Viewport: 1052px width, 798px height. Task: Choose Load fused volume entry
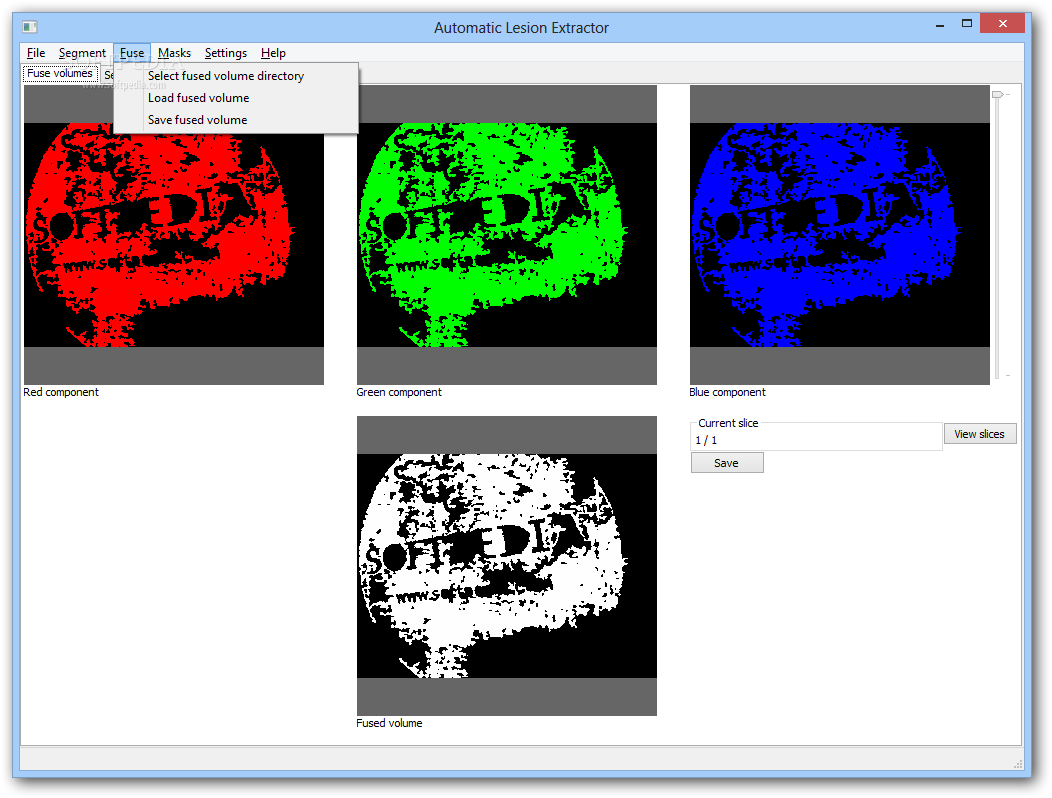coord(236,98)
